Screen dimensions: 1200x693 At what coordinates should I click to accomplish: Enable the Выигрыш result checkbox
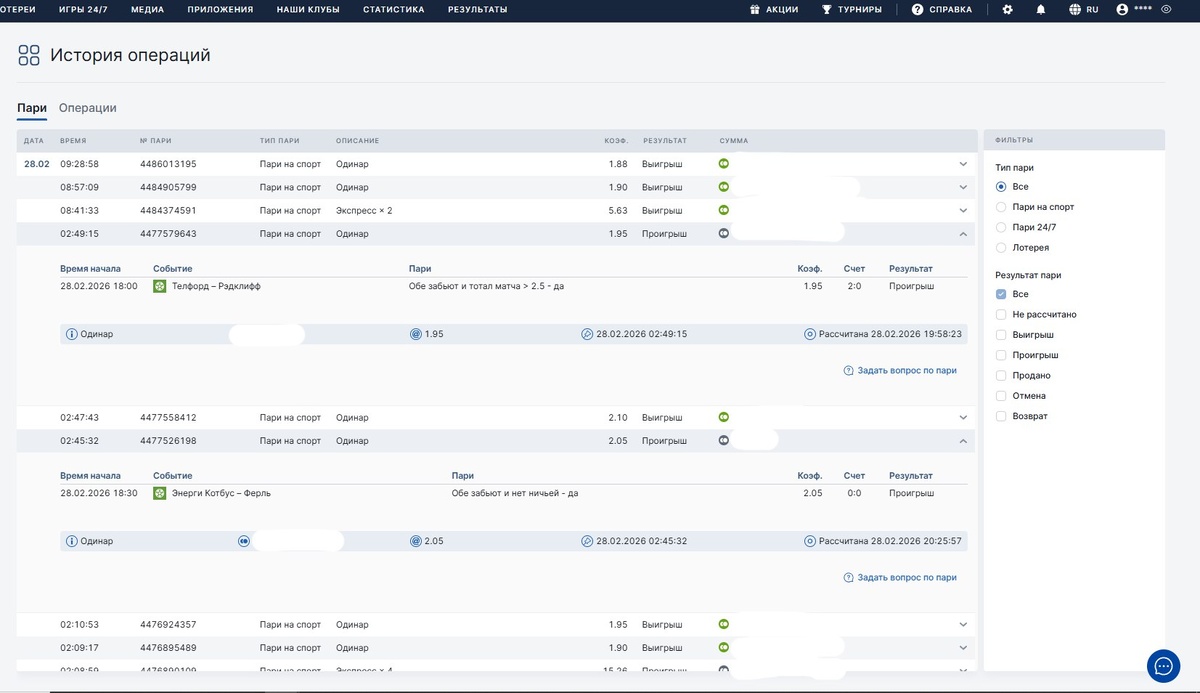1001,335
